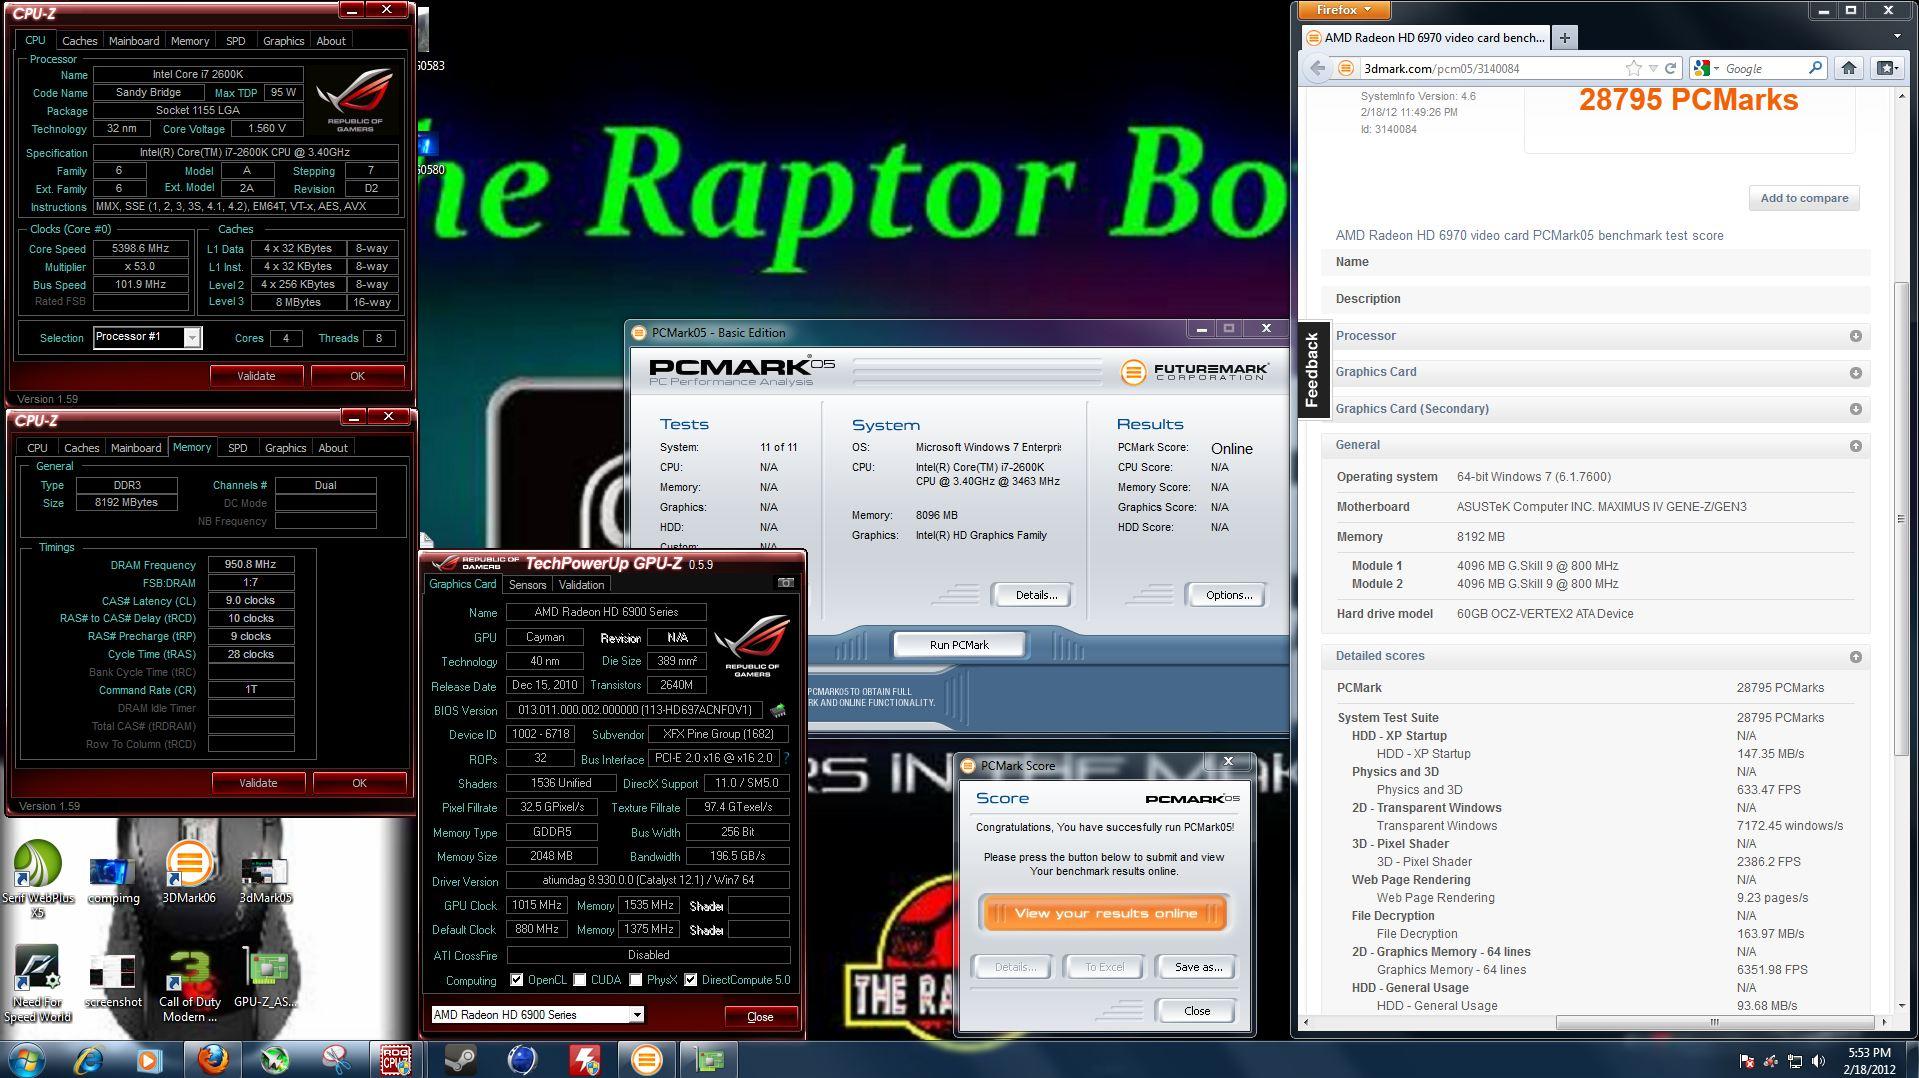1919x1078 pixels.
Task: Click the GPU-Z BIOS save chip icon
Action: click(x=778, y=710)
